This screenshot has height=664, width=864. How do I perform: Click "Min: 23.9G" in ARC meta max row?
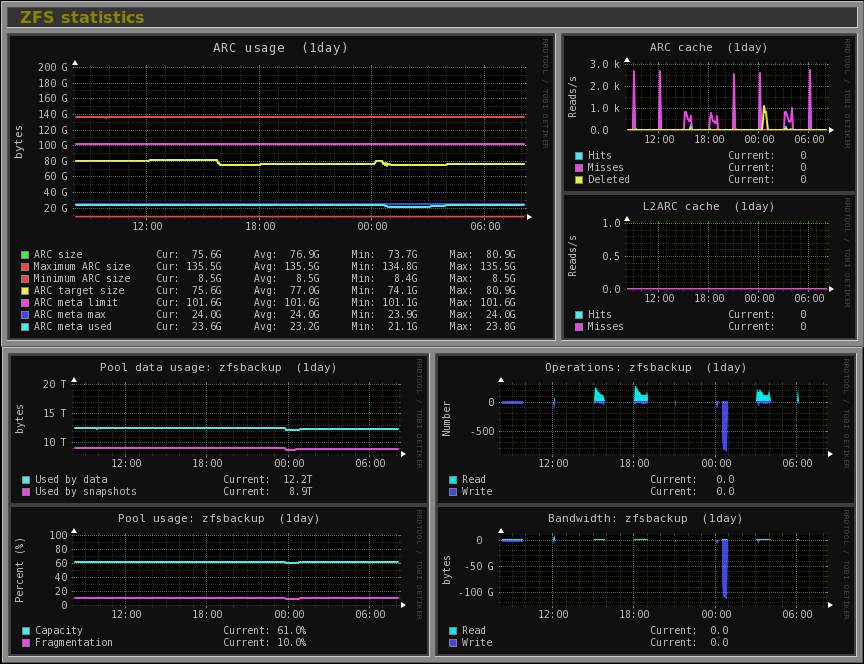click(385, 315)
